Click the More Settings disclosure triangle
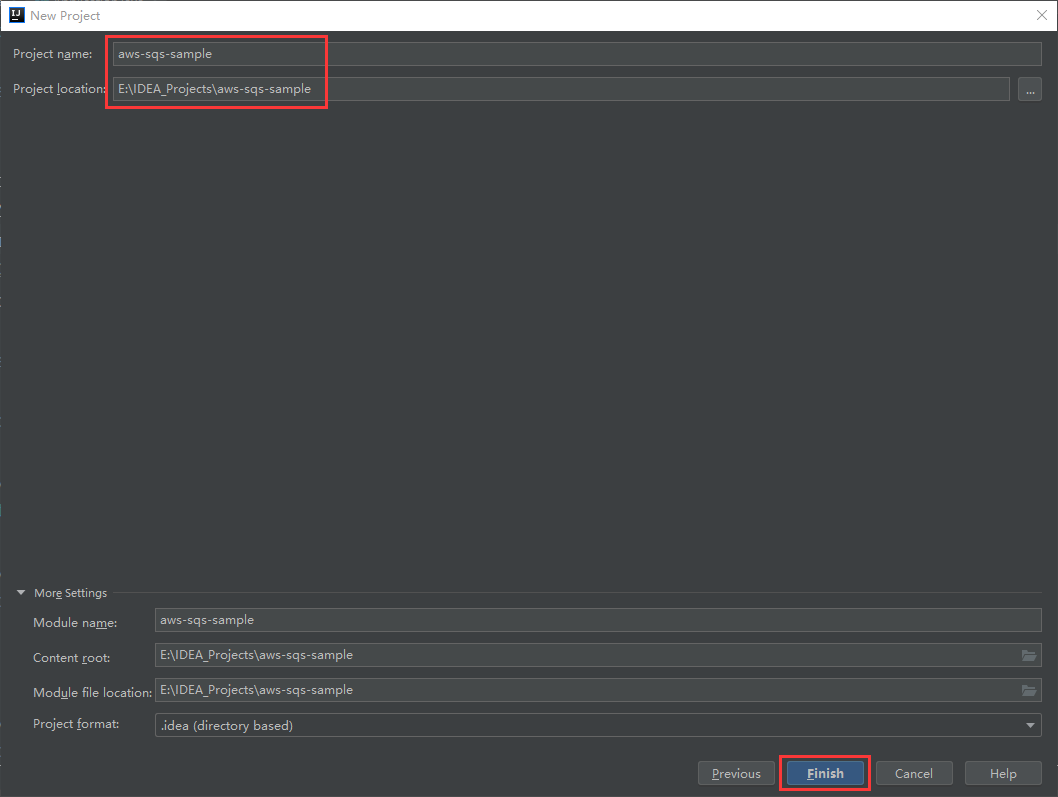This screenshot has height=797, width=1058. coord(21,592)
